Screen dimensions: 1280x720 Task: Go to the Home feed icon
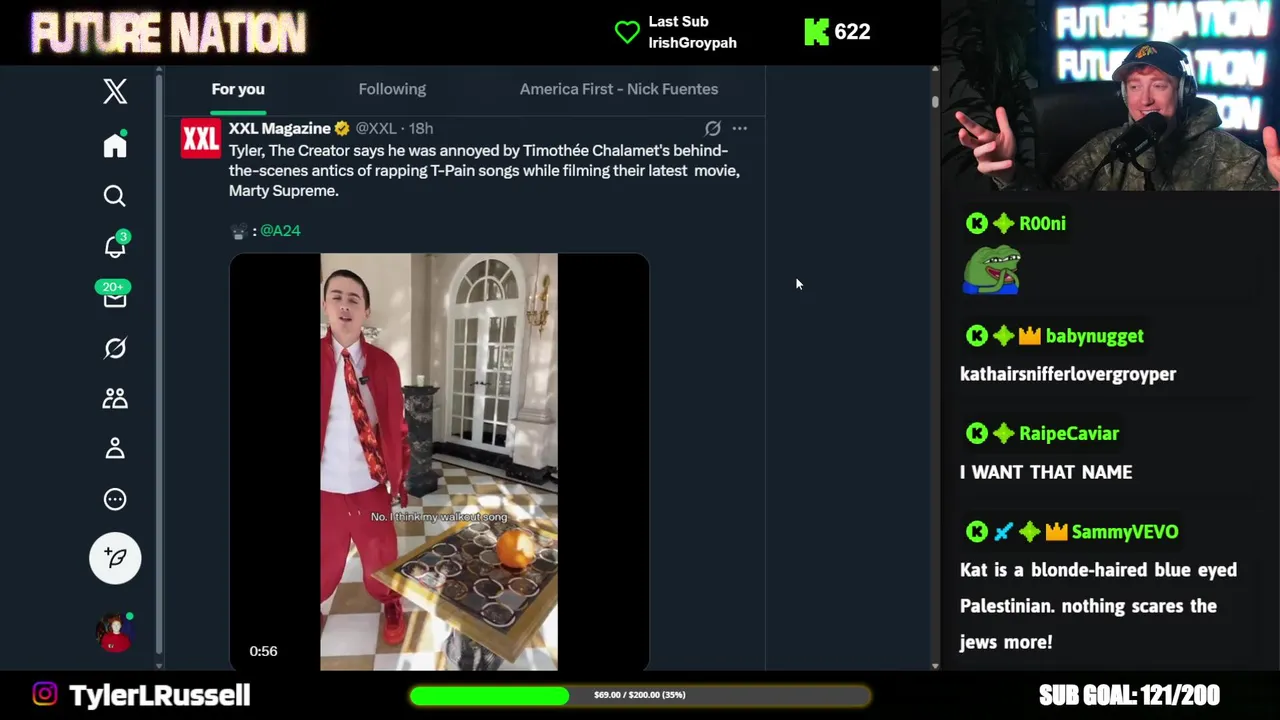pos(115,145)
